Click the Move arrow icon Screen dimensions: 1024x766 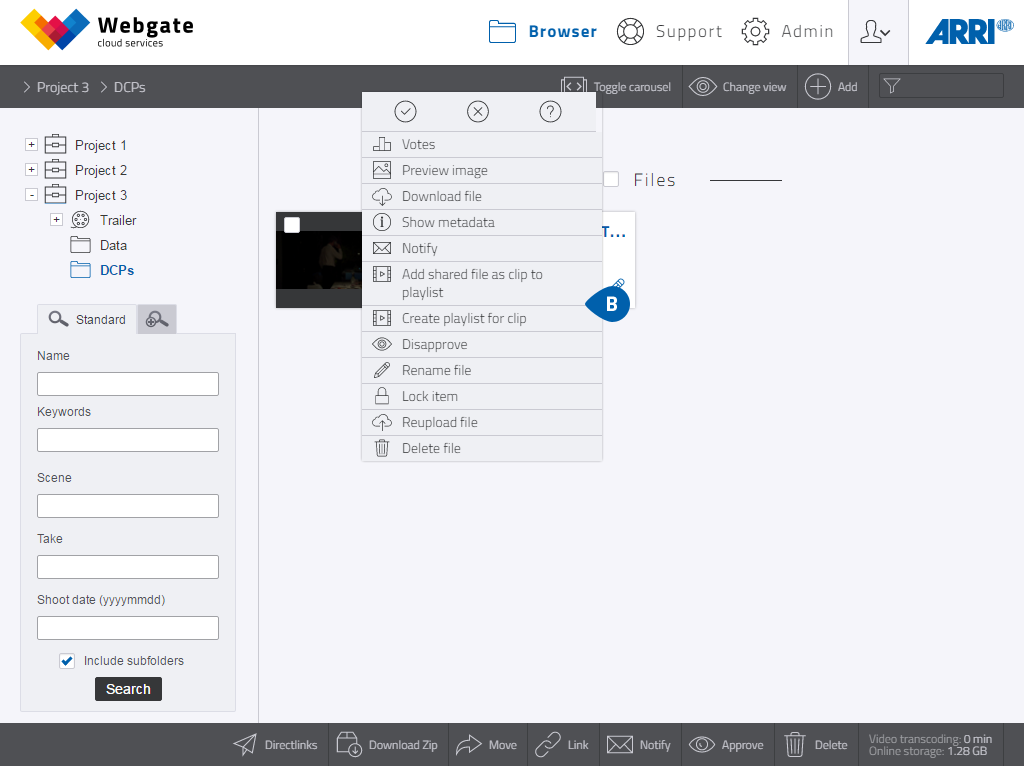[468, 744]
